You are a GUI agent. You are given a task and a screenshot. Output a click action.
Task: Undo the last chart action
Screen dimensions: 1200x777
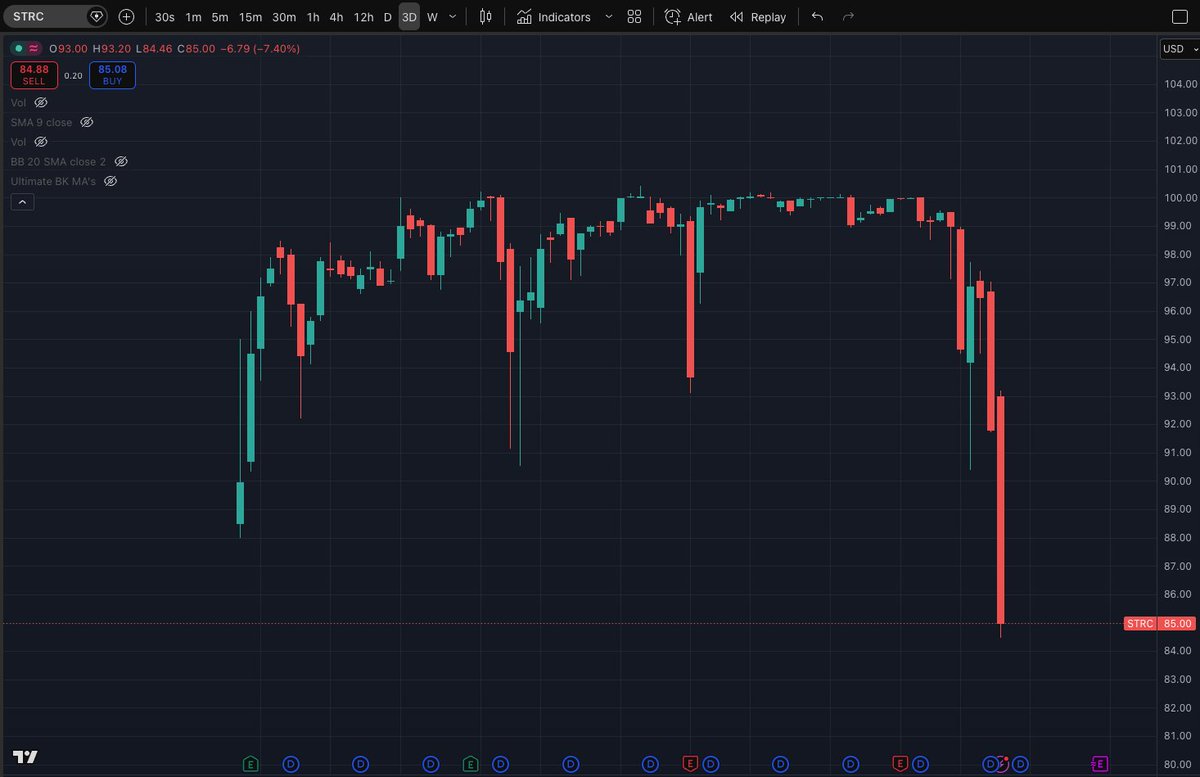coord(817,17)
